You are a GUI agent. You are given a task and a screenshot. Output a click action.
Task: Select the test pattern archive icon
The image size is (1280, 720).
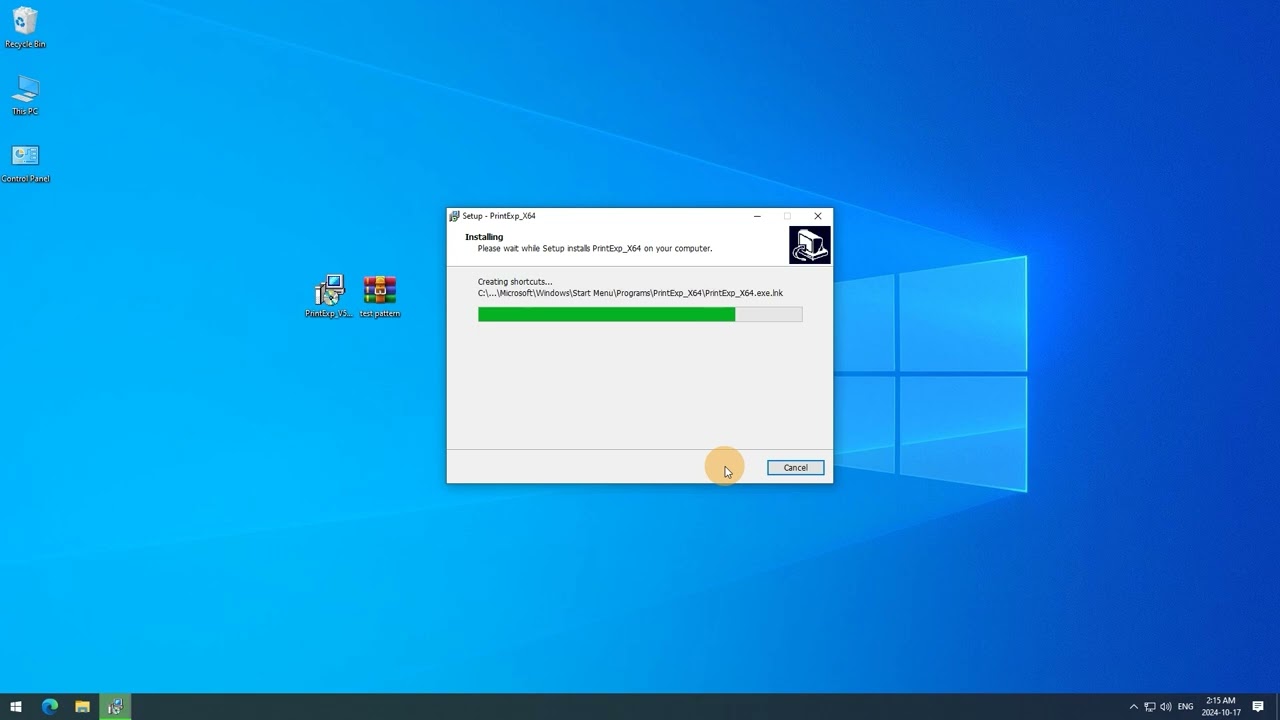point(380,296)
